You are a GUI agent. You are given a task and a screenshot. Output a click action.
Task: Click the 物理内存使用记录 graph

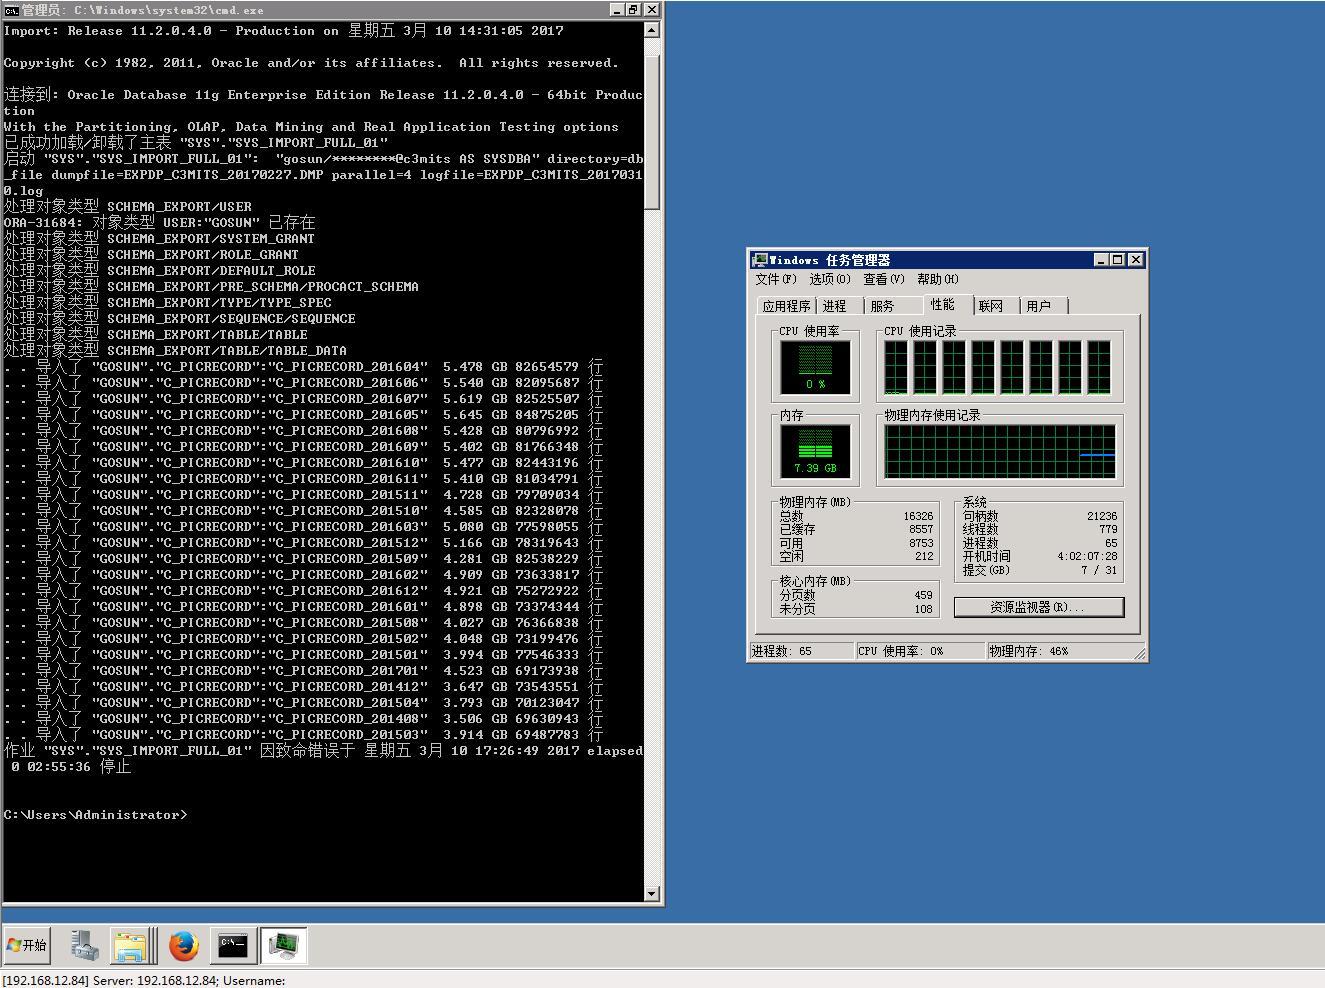(x=1000, y=451)
